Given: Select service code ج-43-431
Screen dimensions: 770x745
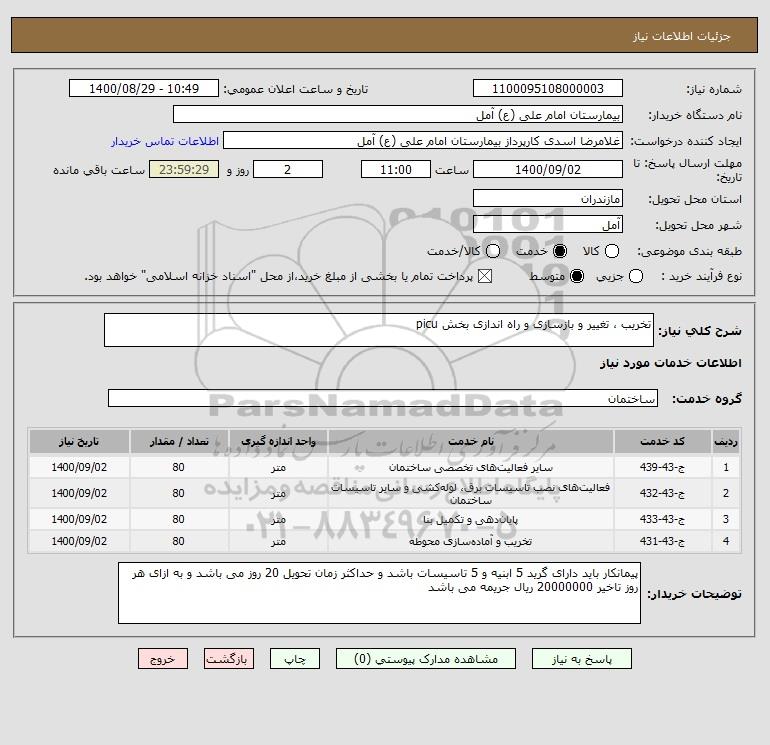Looking at the screenshot, I should point(662,541).
